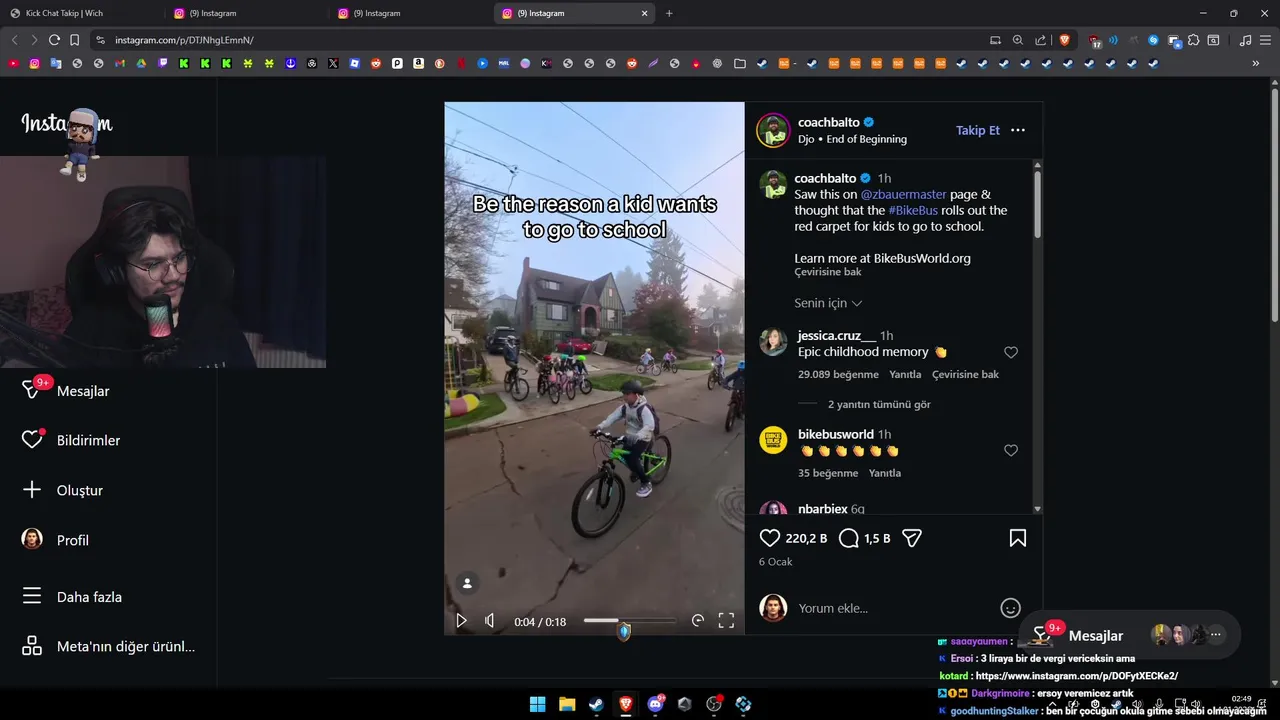This screenshot has height=720, width=1280.
Task: Open the Gmail bookmark
Action: coord(120,63)
